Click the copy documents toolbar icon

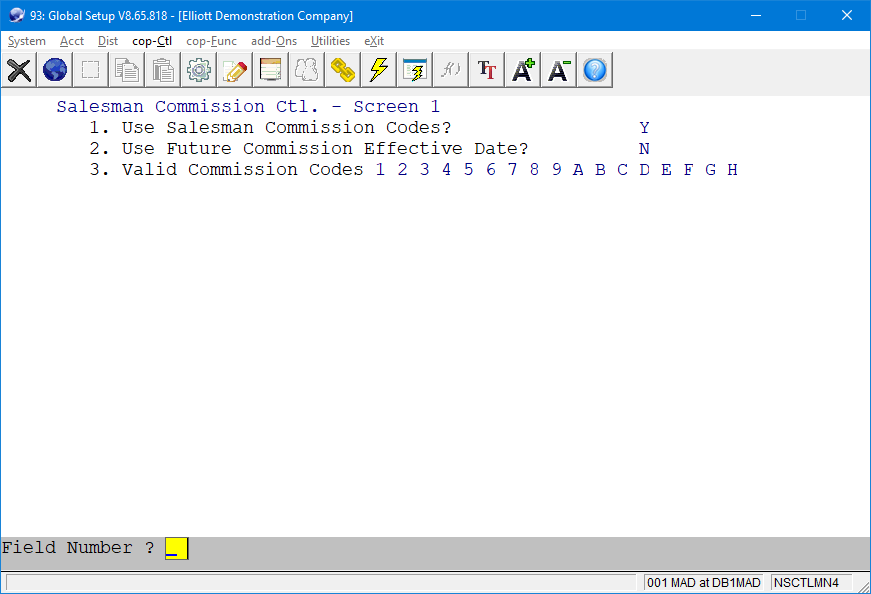pyautogui.click(x=127, y=70)
